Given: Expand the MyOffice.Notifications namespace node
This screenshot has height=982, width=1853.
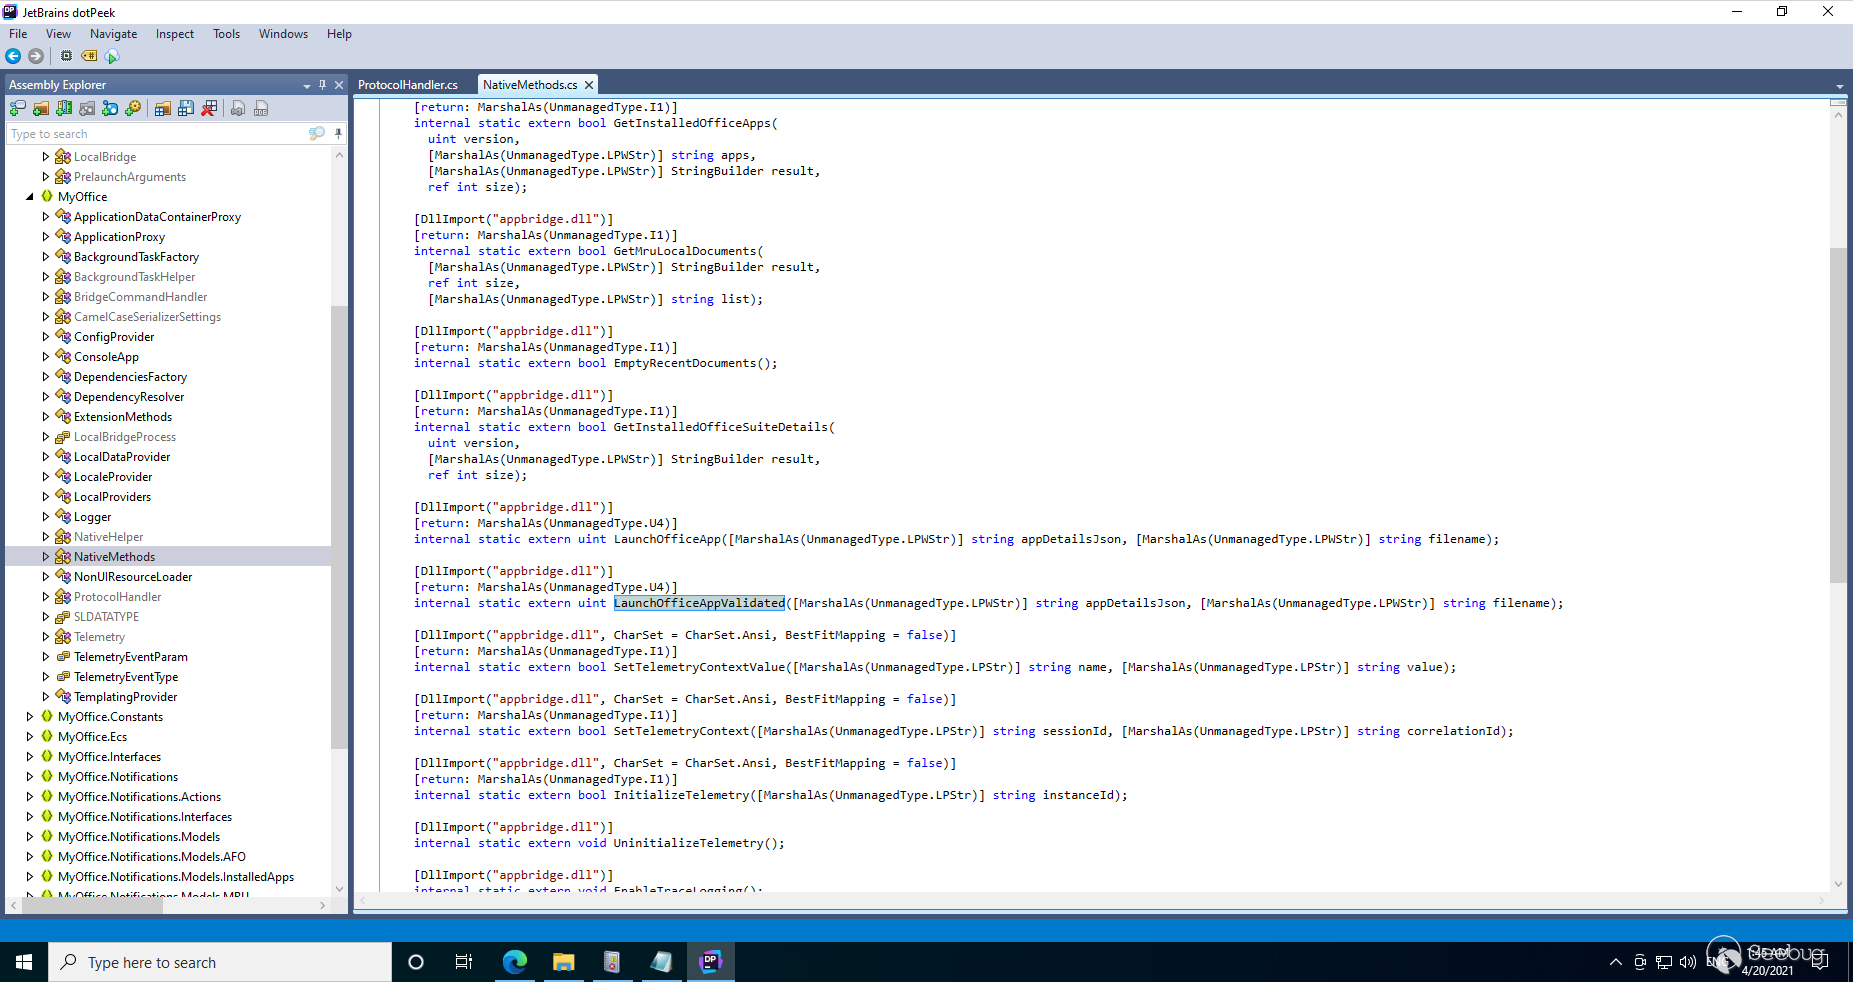Looking at the screenshot, I should [30, 777].
